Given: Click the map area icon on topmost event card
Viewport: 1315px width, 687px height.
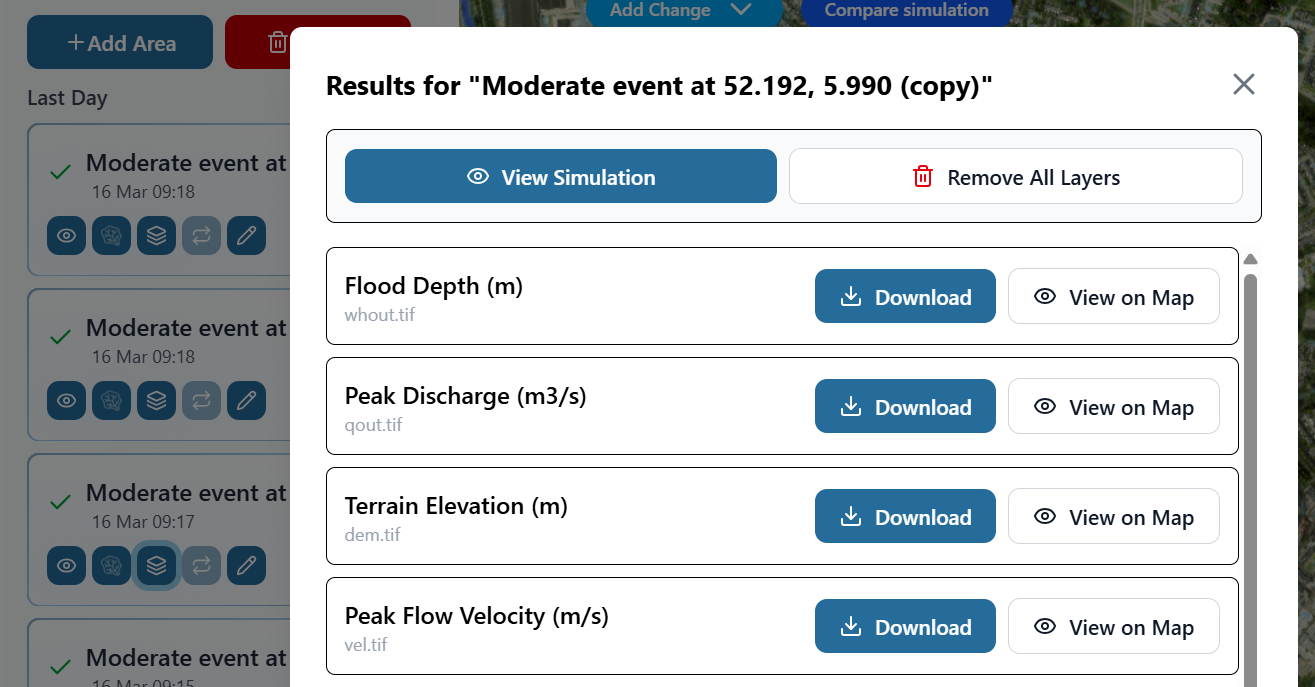Looking at the screenshot, I should (x=111, y=236).
